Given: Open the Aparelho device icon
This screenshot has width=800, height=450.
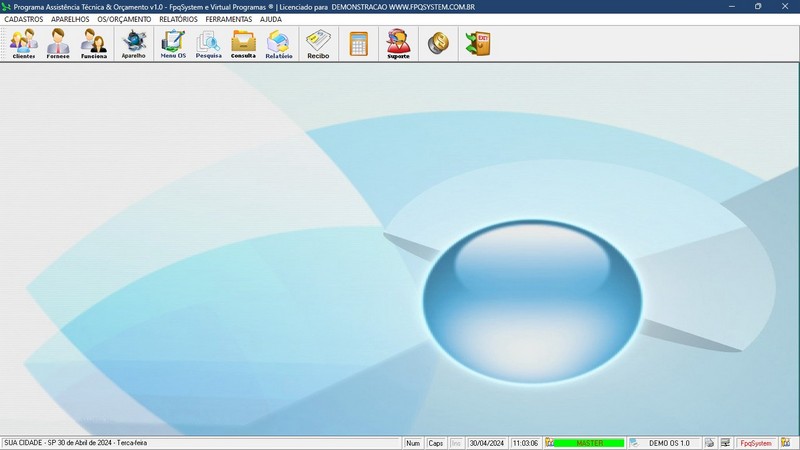Looking at the screenshot, I should click(134, 44).
